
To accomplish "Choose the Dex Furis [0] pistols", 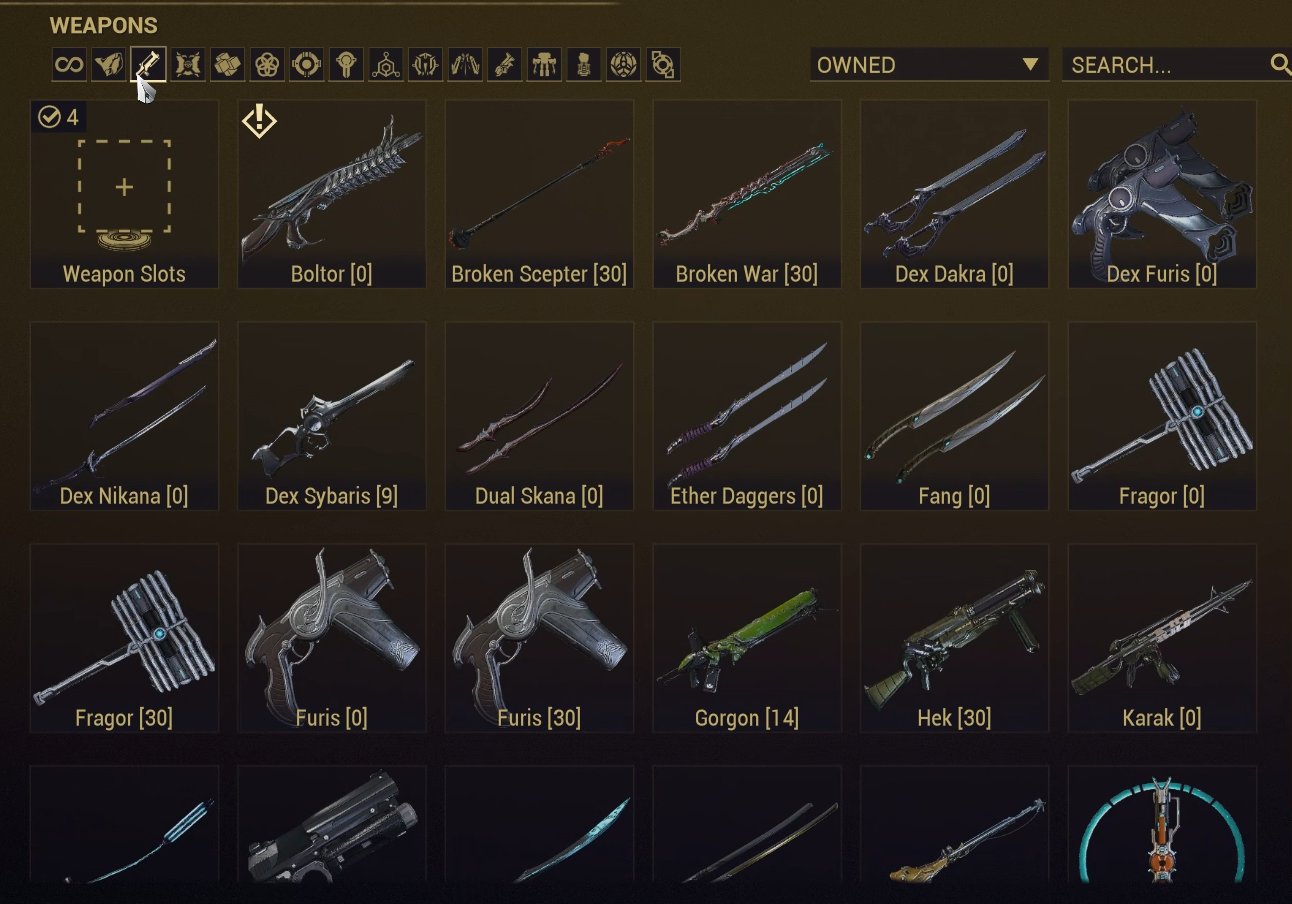I will click(x=1162, y=193).
